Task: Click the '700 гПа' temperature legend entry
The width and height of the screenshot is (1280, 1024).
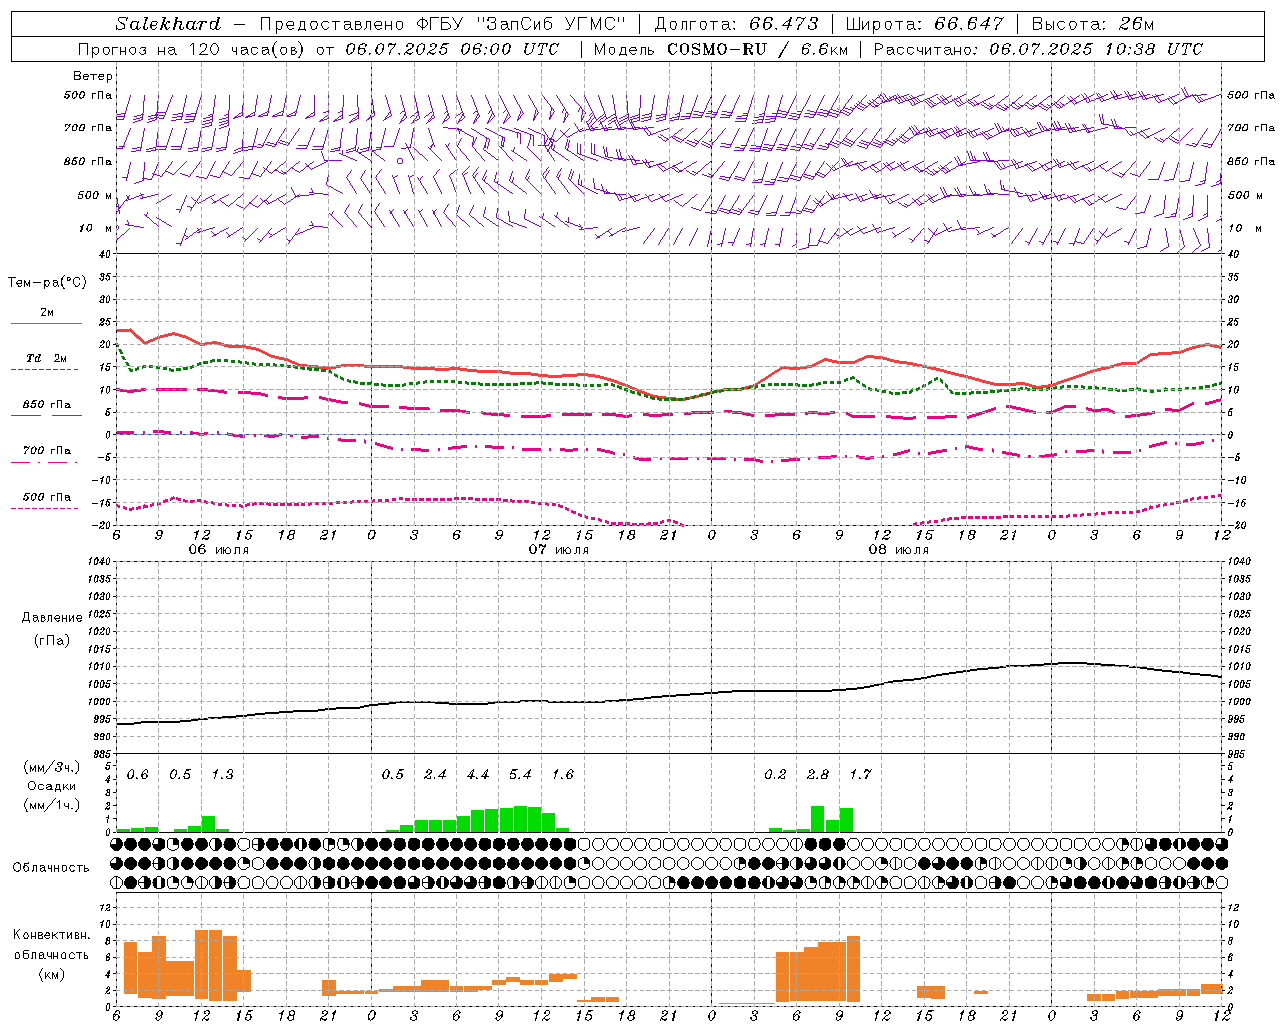Action: (47, 451)
